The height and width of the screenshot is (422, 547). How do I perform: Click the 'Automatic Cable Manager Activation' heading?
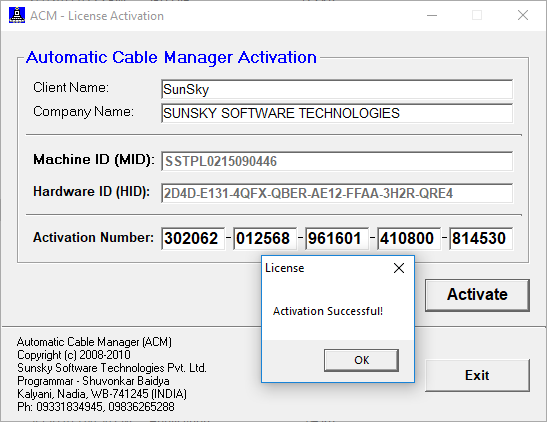[171, 57]
